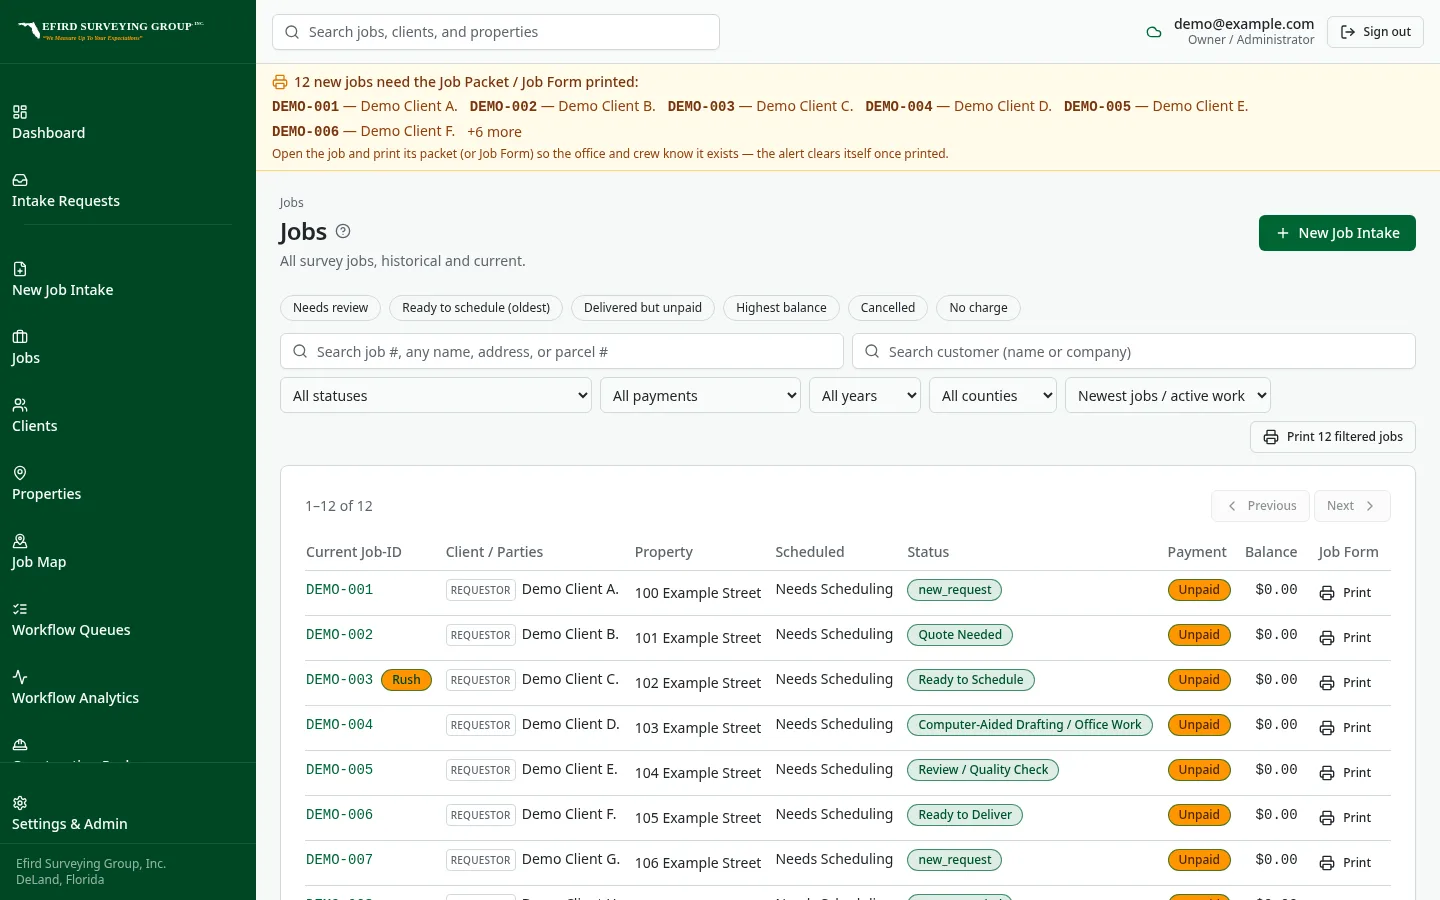Open Workflow Queues from the sidebar
This screenshot has width=1440, height=900.
coord(128,619)
